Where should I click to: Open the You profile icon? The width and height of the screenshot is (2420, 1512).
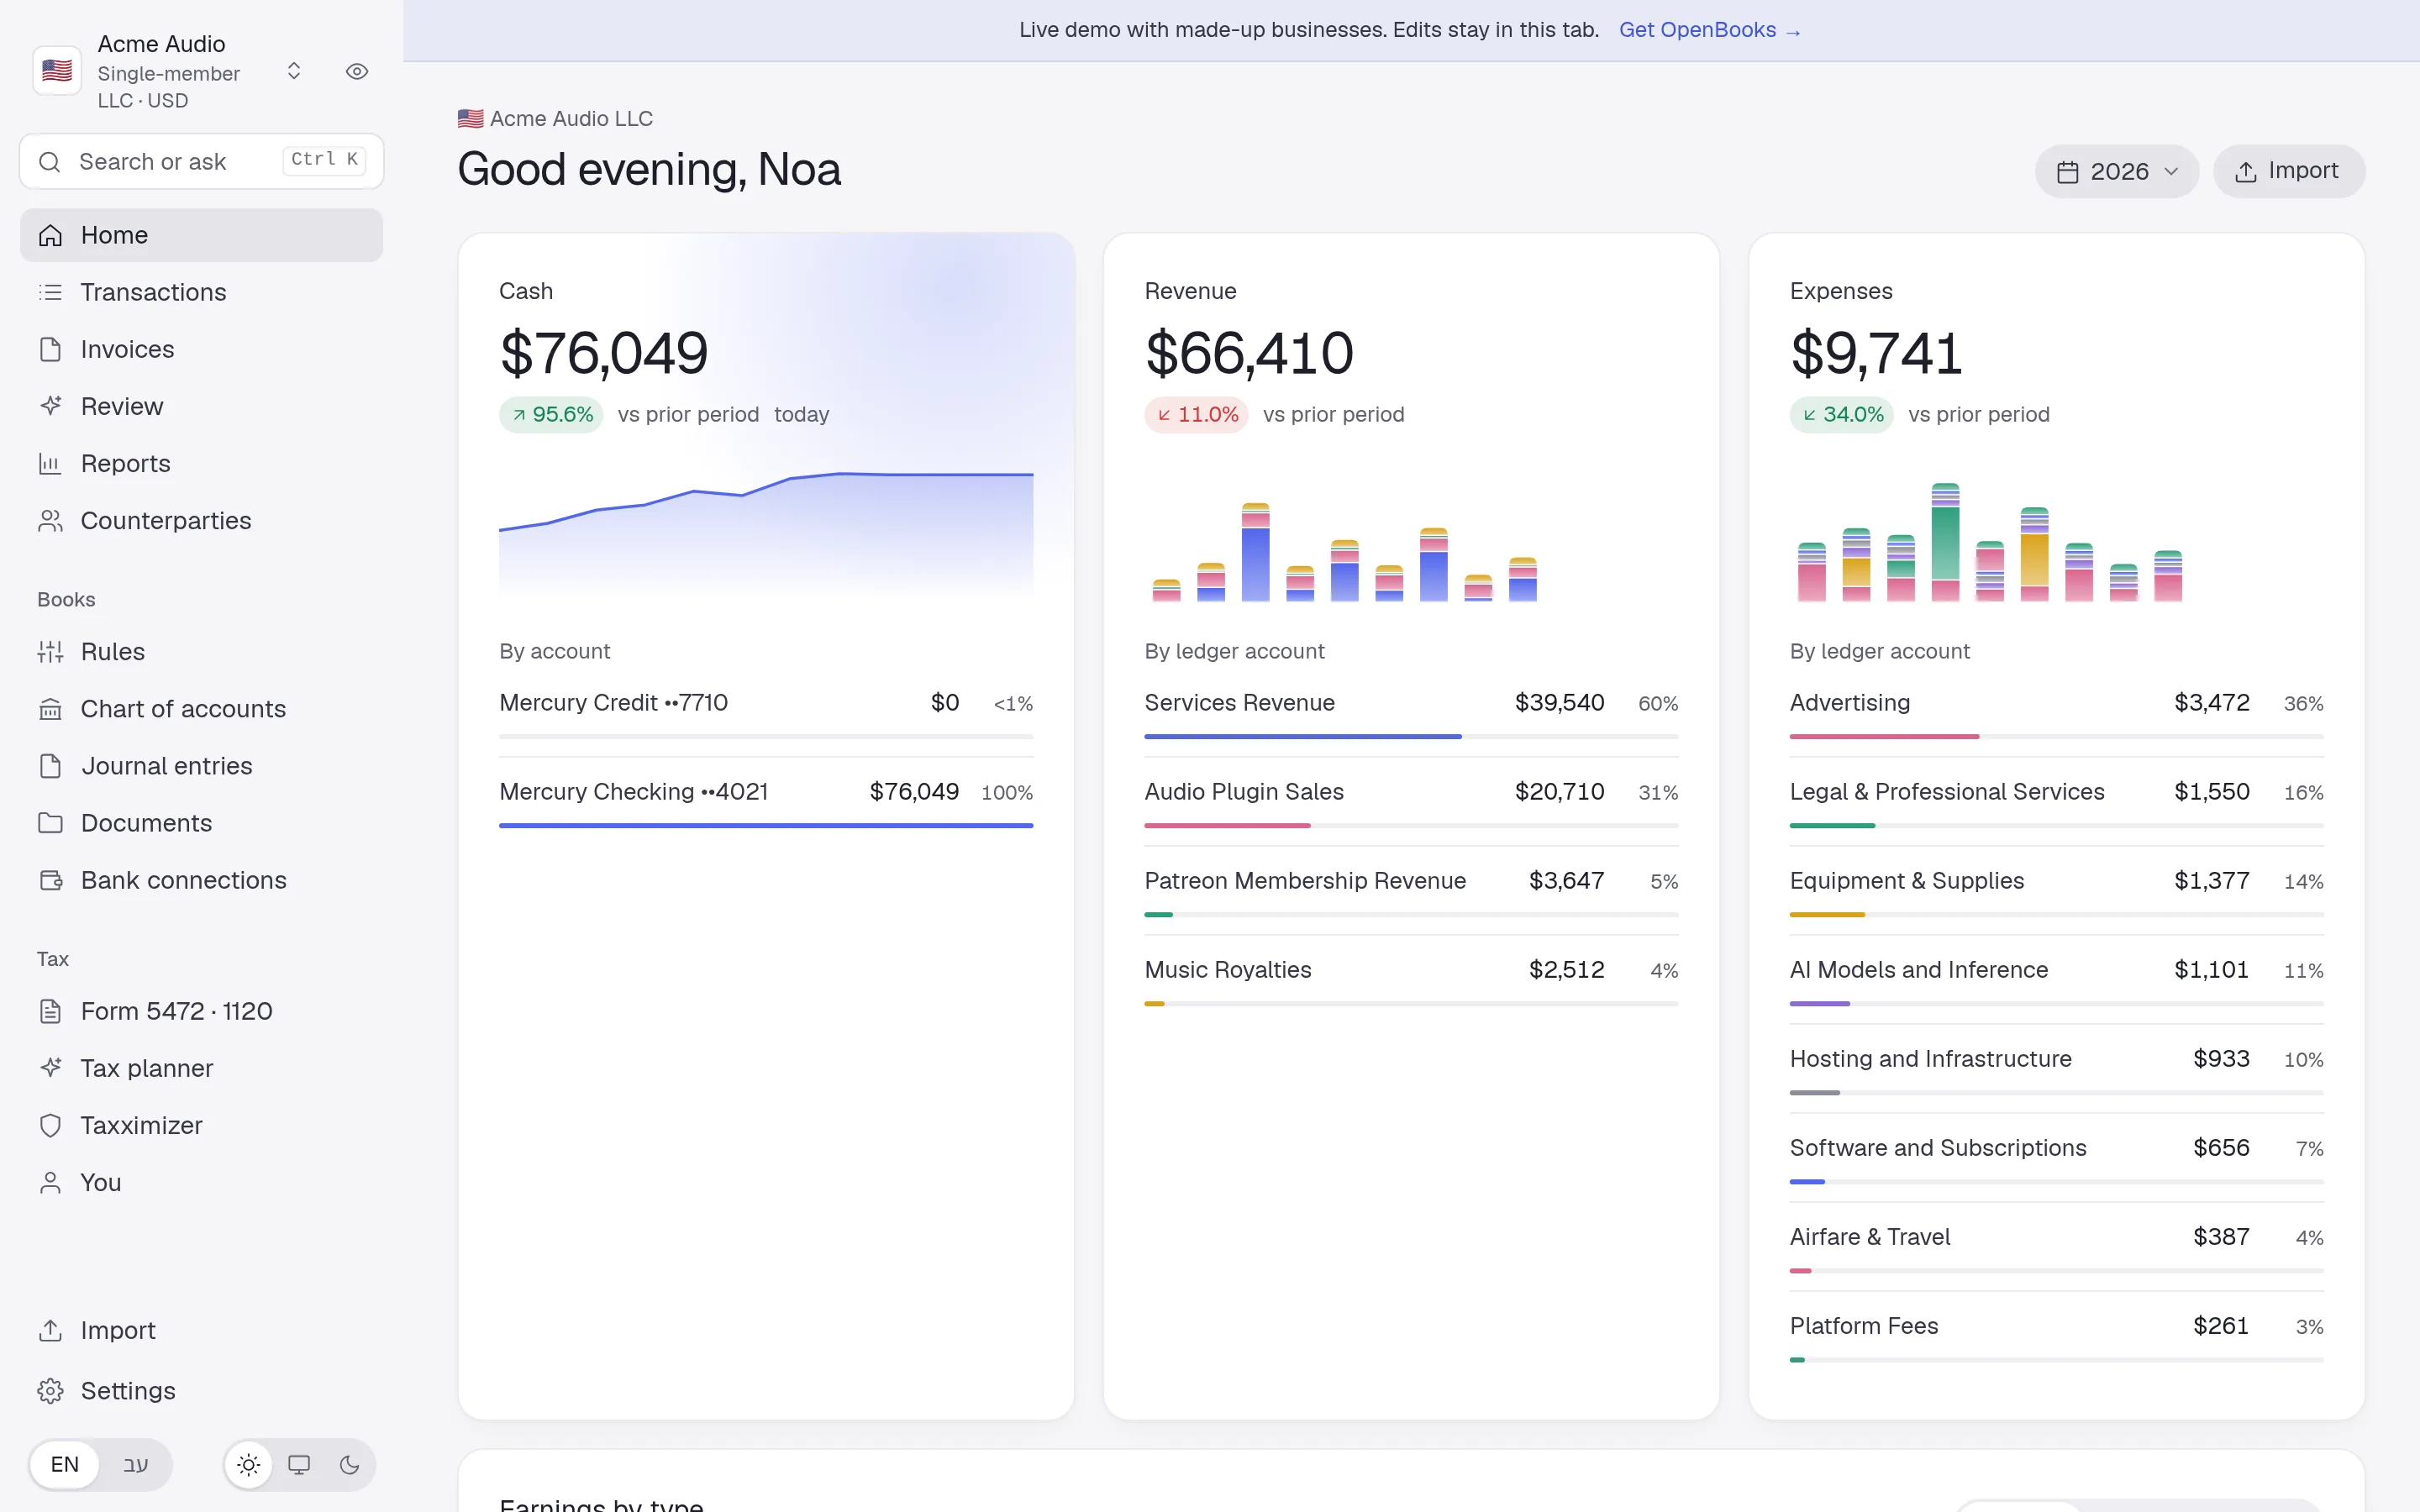coord(50,1181)
